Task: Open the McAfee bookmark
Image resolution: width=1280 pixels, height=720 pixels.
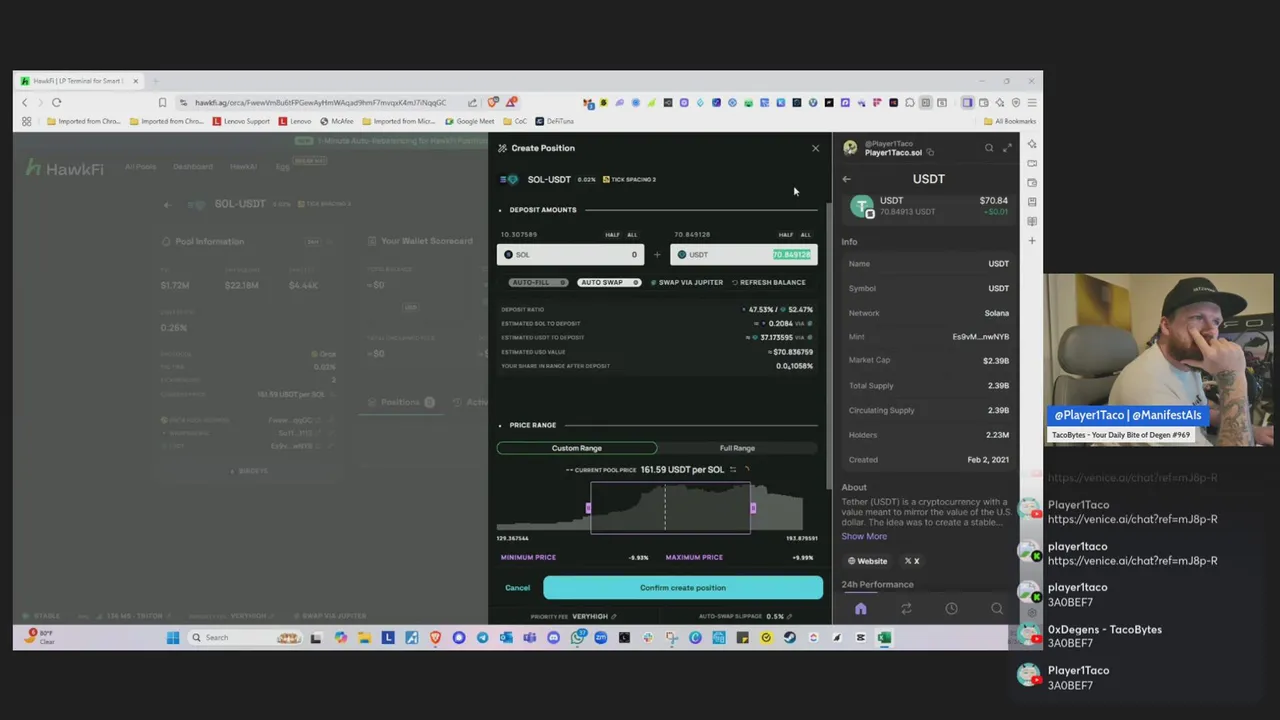Action: pos(337,121)
